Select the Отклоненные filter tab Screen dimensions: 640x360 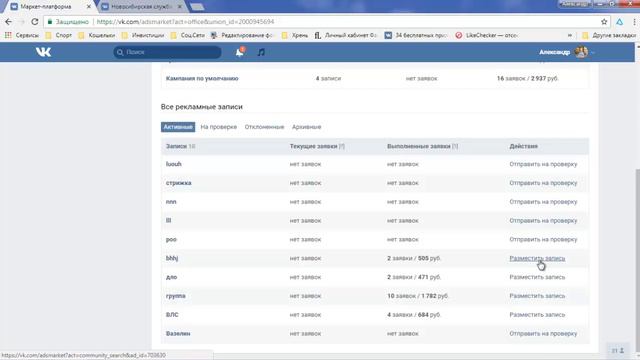click(264, 127)
